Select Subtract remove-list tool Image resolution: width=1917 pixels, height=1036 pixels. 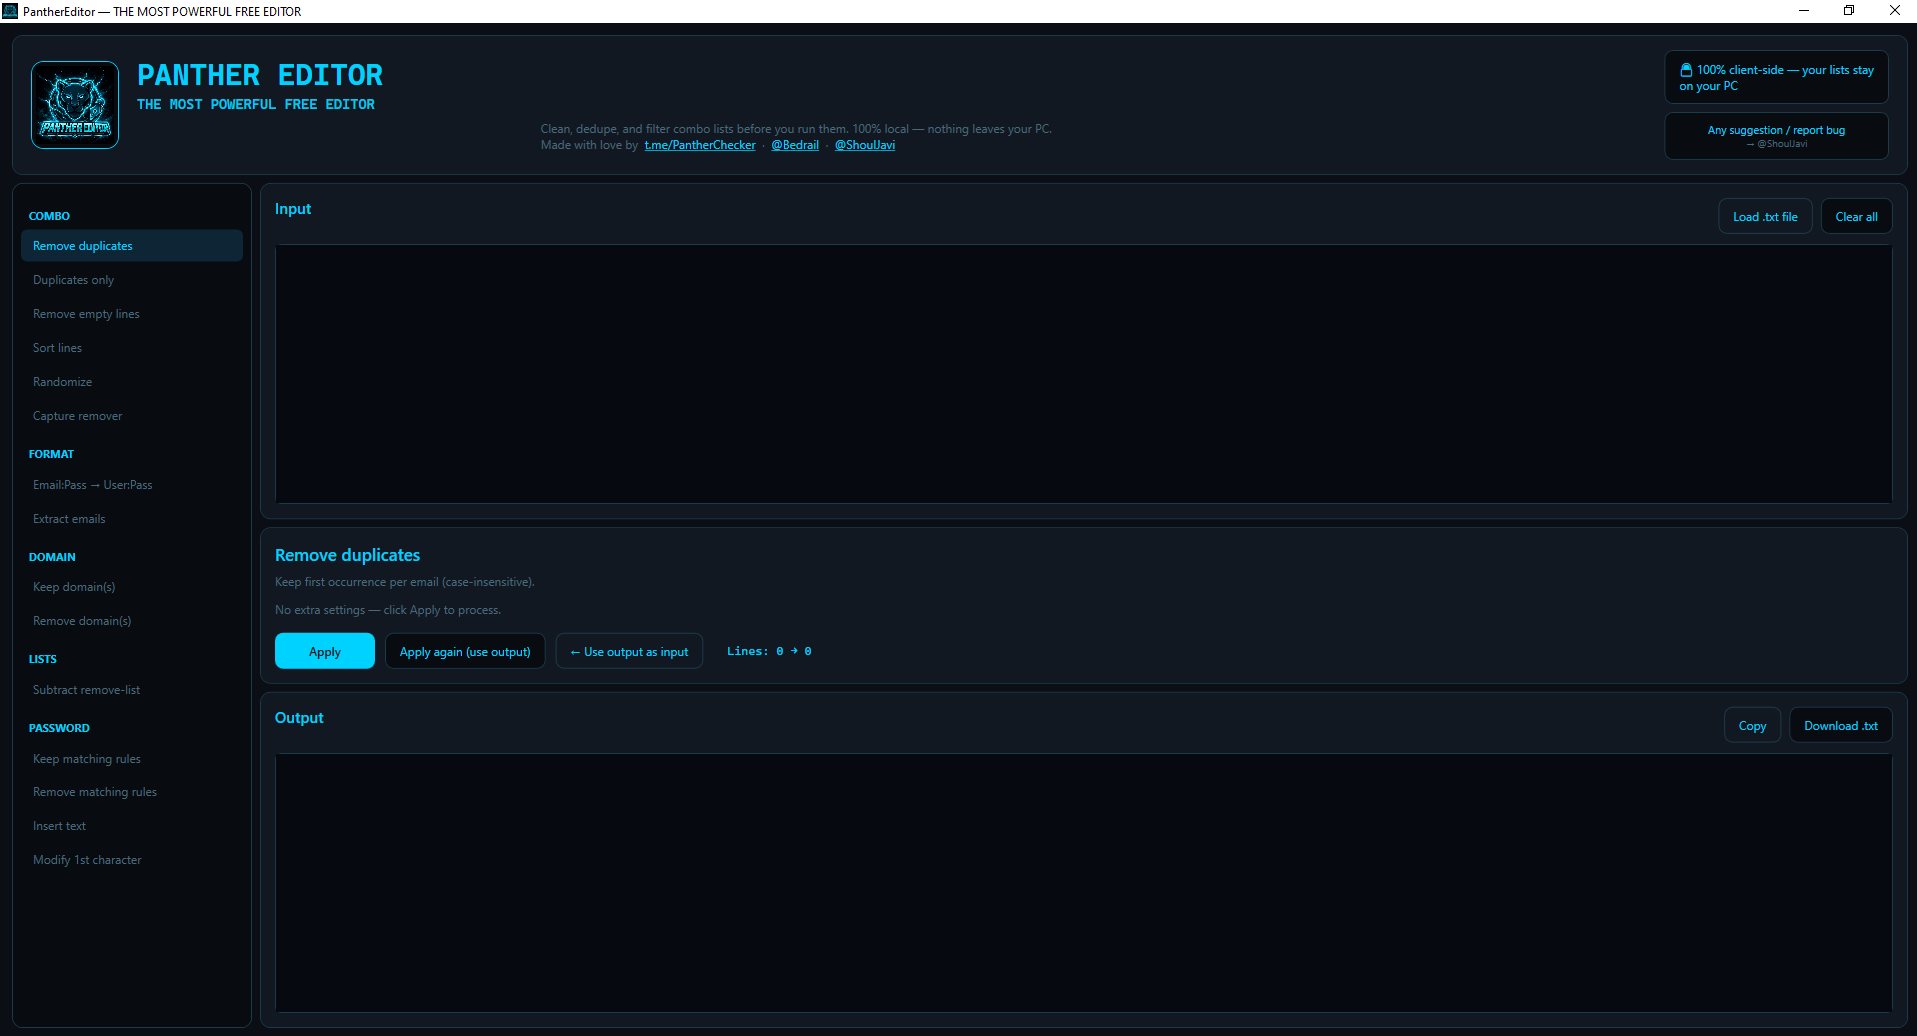pyautogui.click(x=132, y=690)
